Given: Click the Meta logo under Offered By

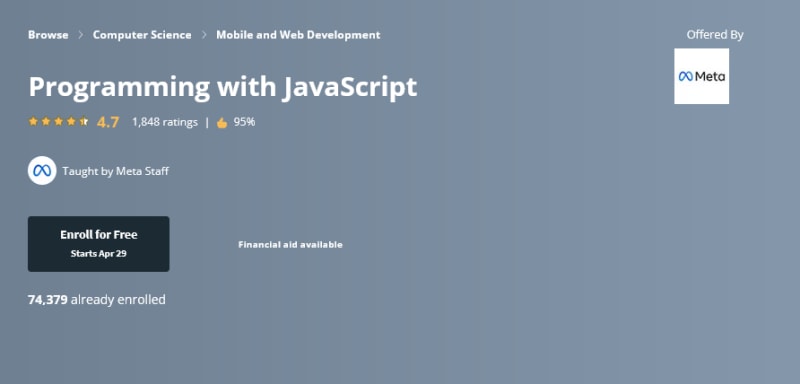Looking at the screenshot, I should (x=702, y=76).
